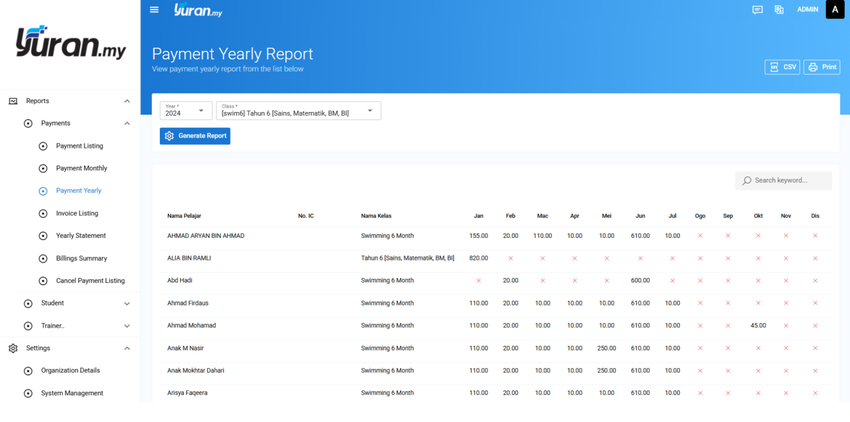Screen dimensions: 850x422
Task: Export the report as CSV
Action: [x=782, y=67]
